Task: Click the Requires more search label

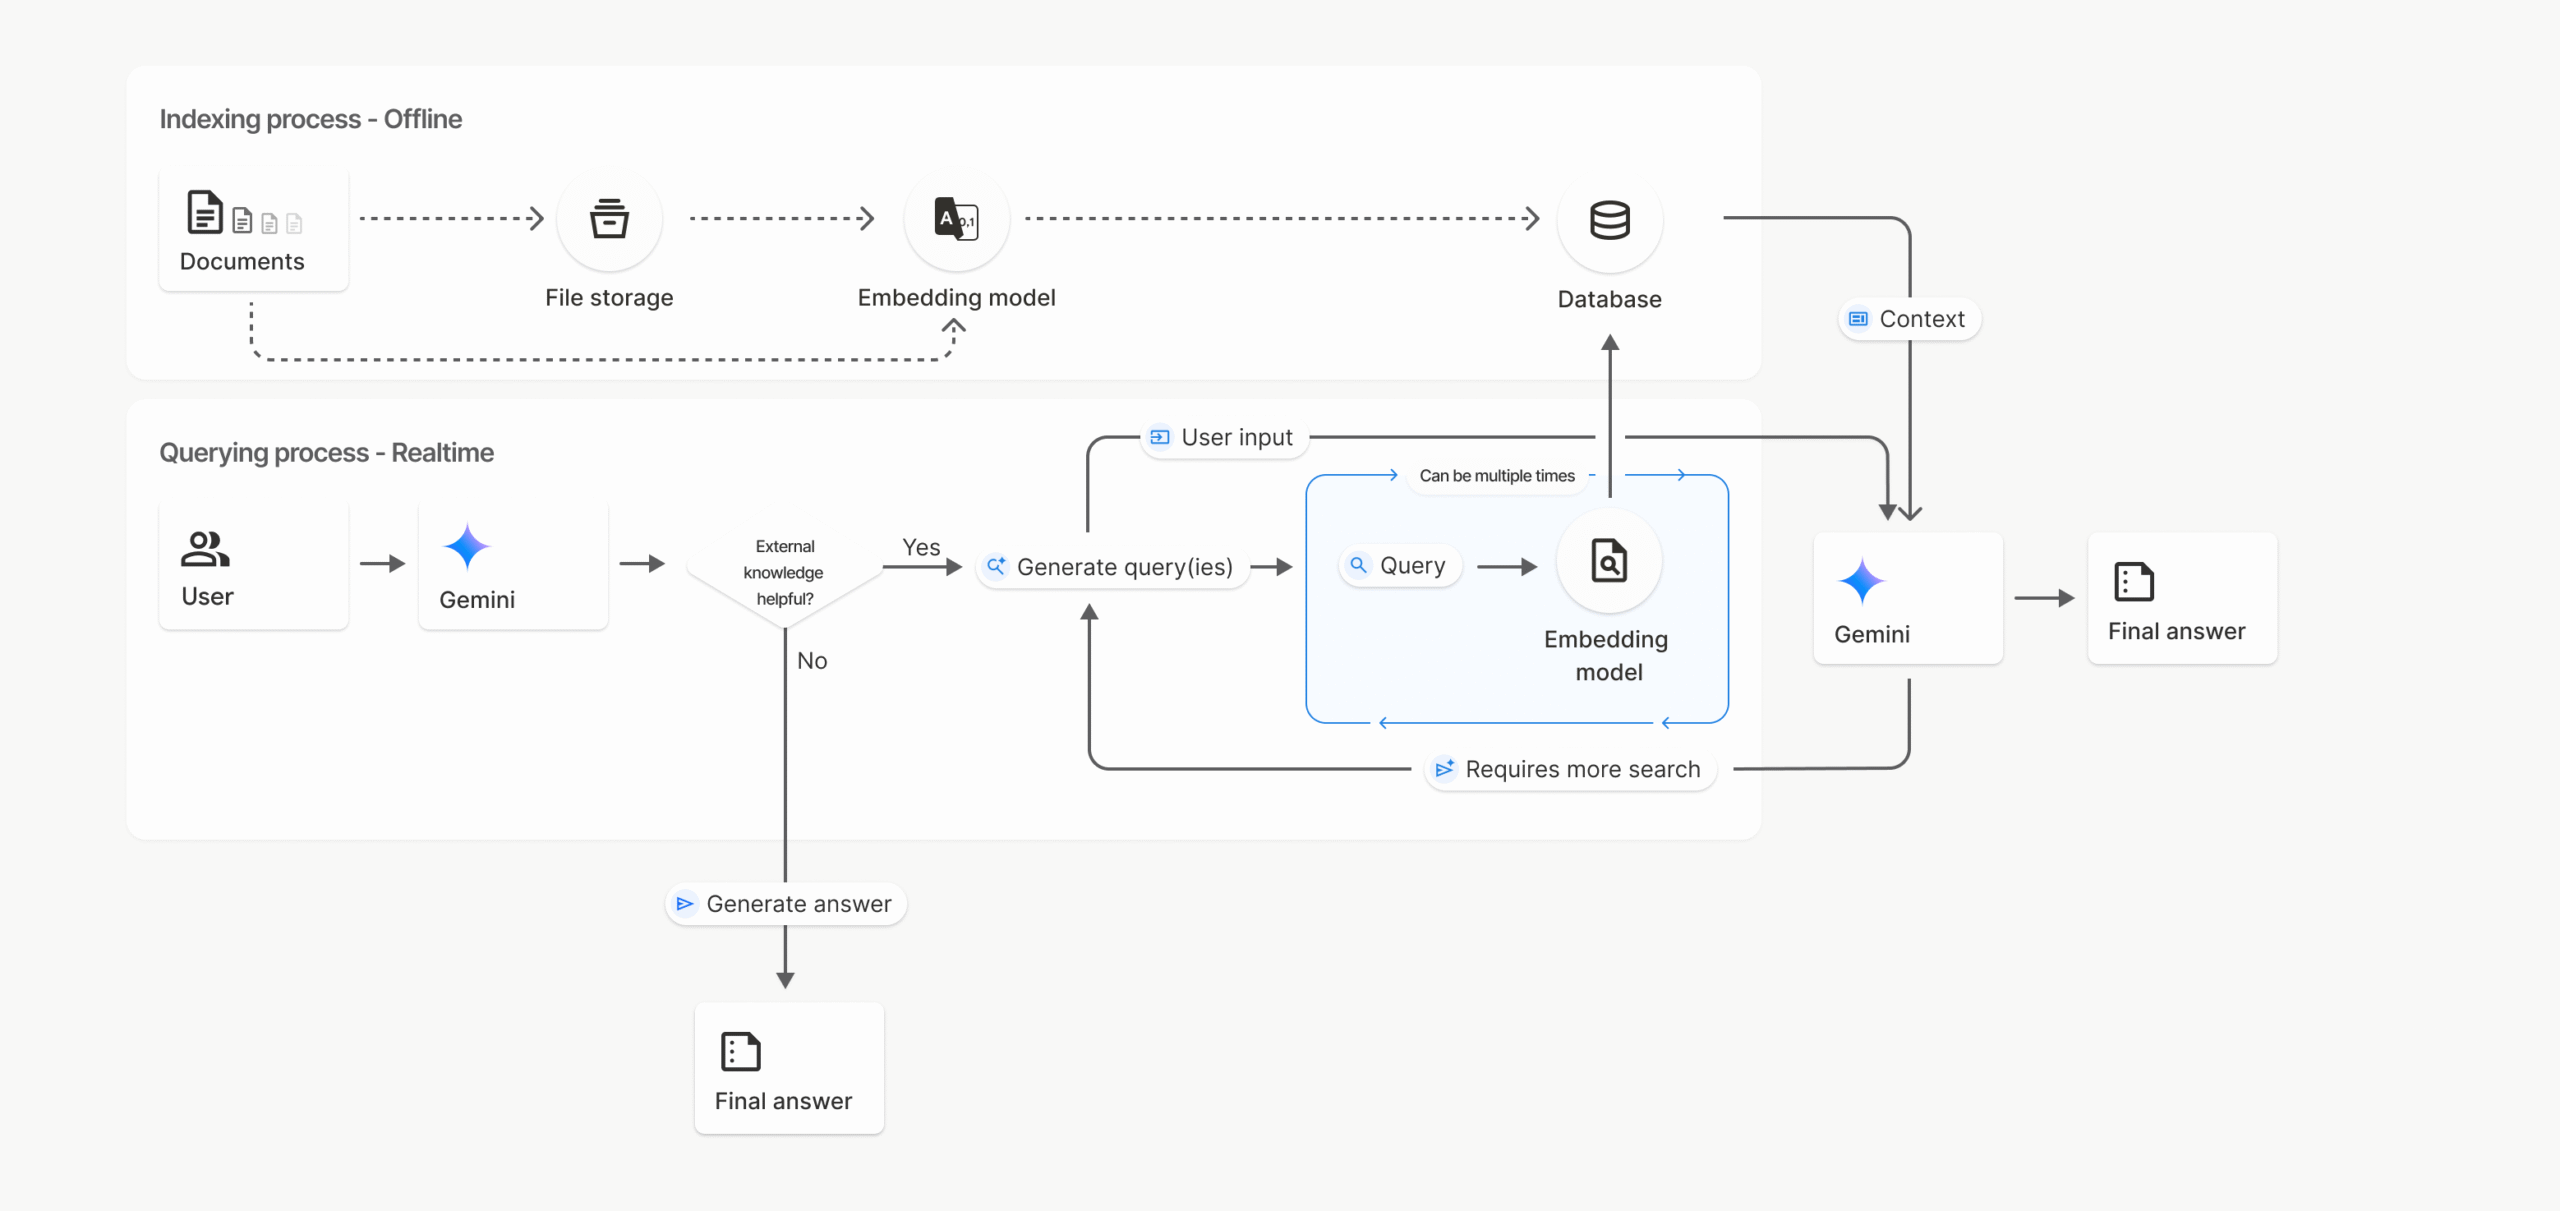Action: pyautogui.click(x=1583, y=770)
